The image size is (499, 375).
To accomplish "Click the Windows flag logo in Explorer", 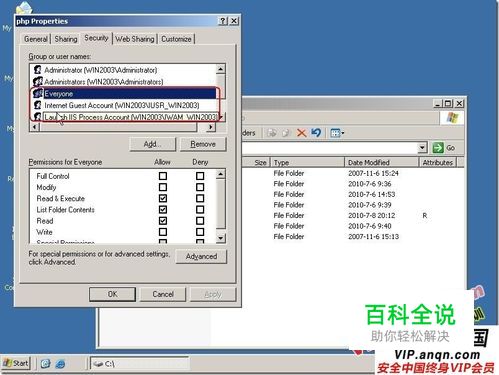I will (452, 118).
